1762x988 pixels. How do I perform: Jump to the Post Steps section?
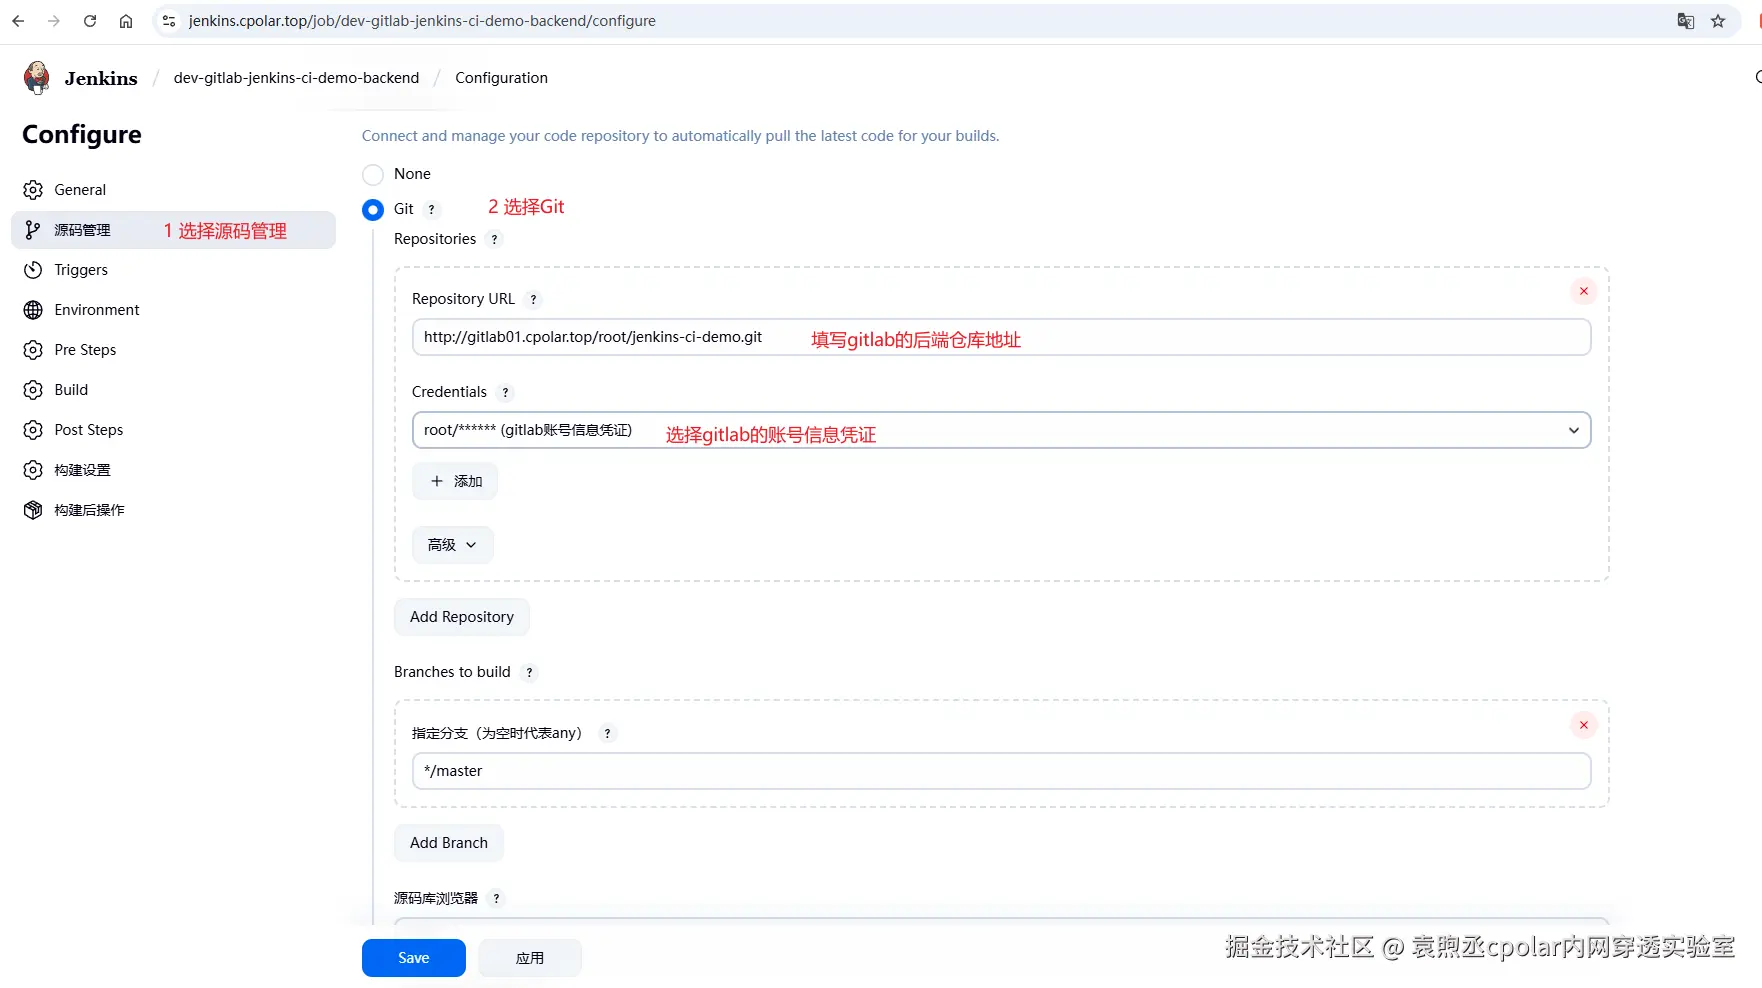tap(173, 430)
